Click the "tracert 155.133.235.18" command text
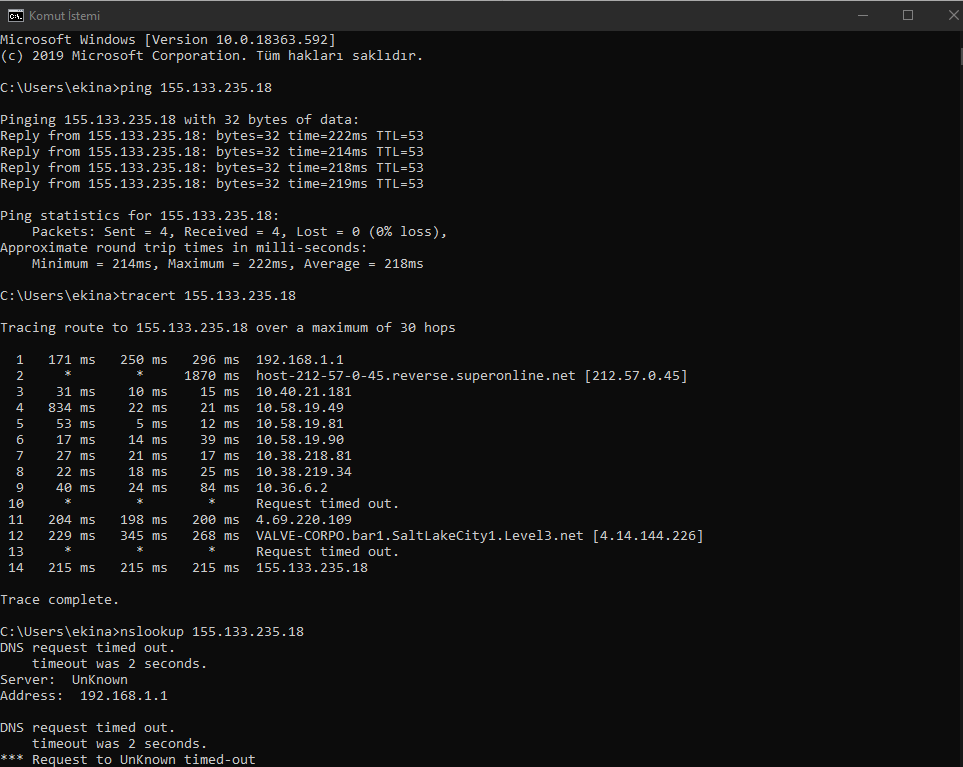This screenshot has height=767, width=963. point(207,296)
